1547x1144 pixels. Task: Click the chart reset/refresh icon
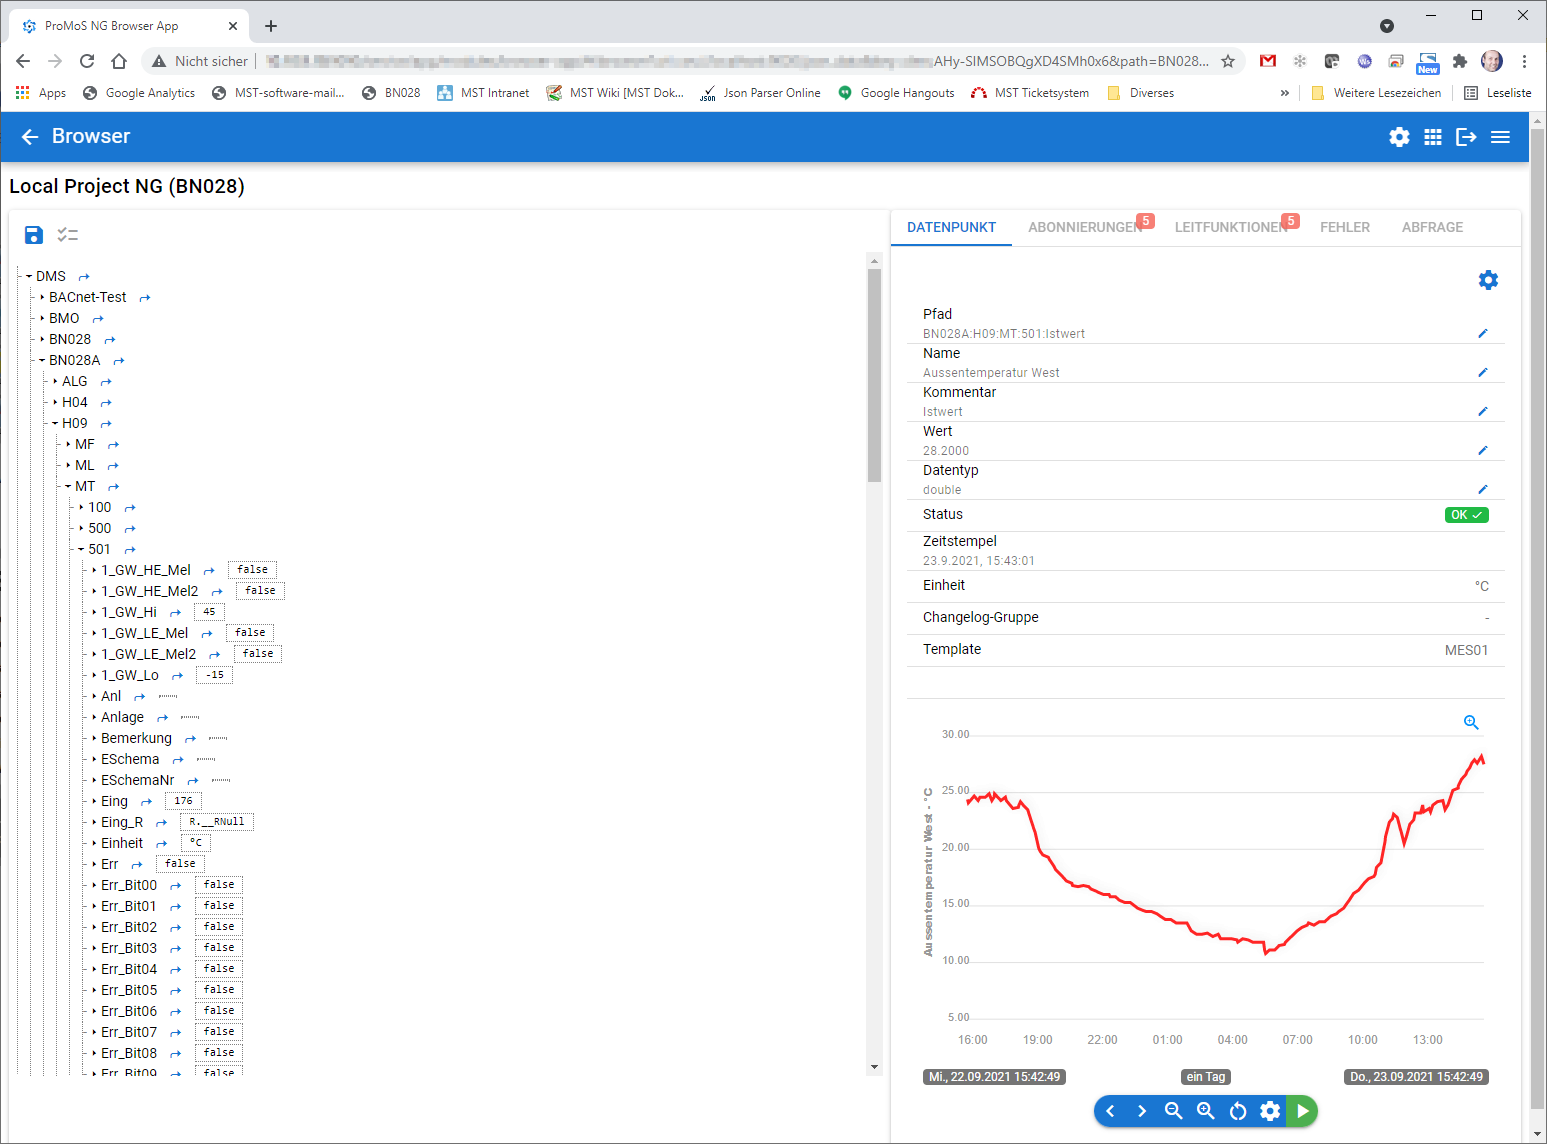coord(1238,1111)
